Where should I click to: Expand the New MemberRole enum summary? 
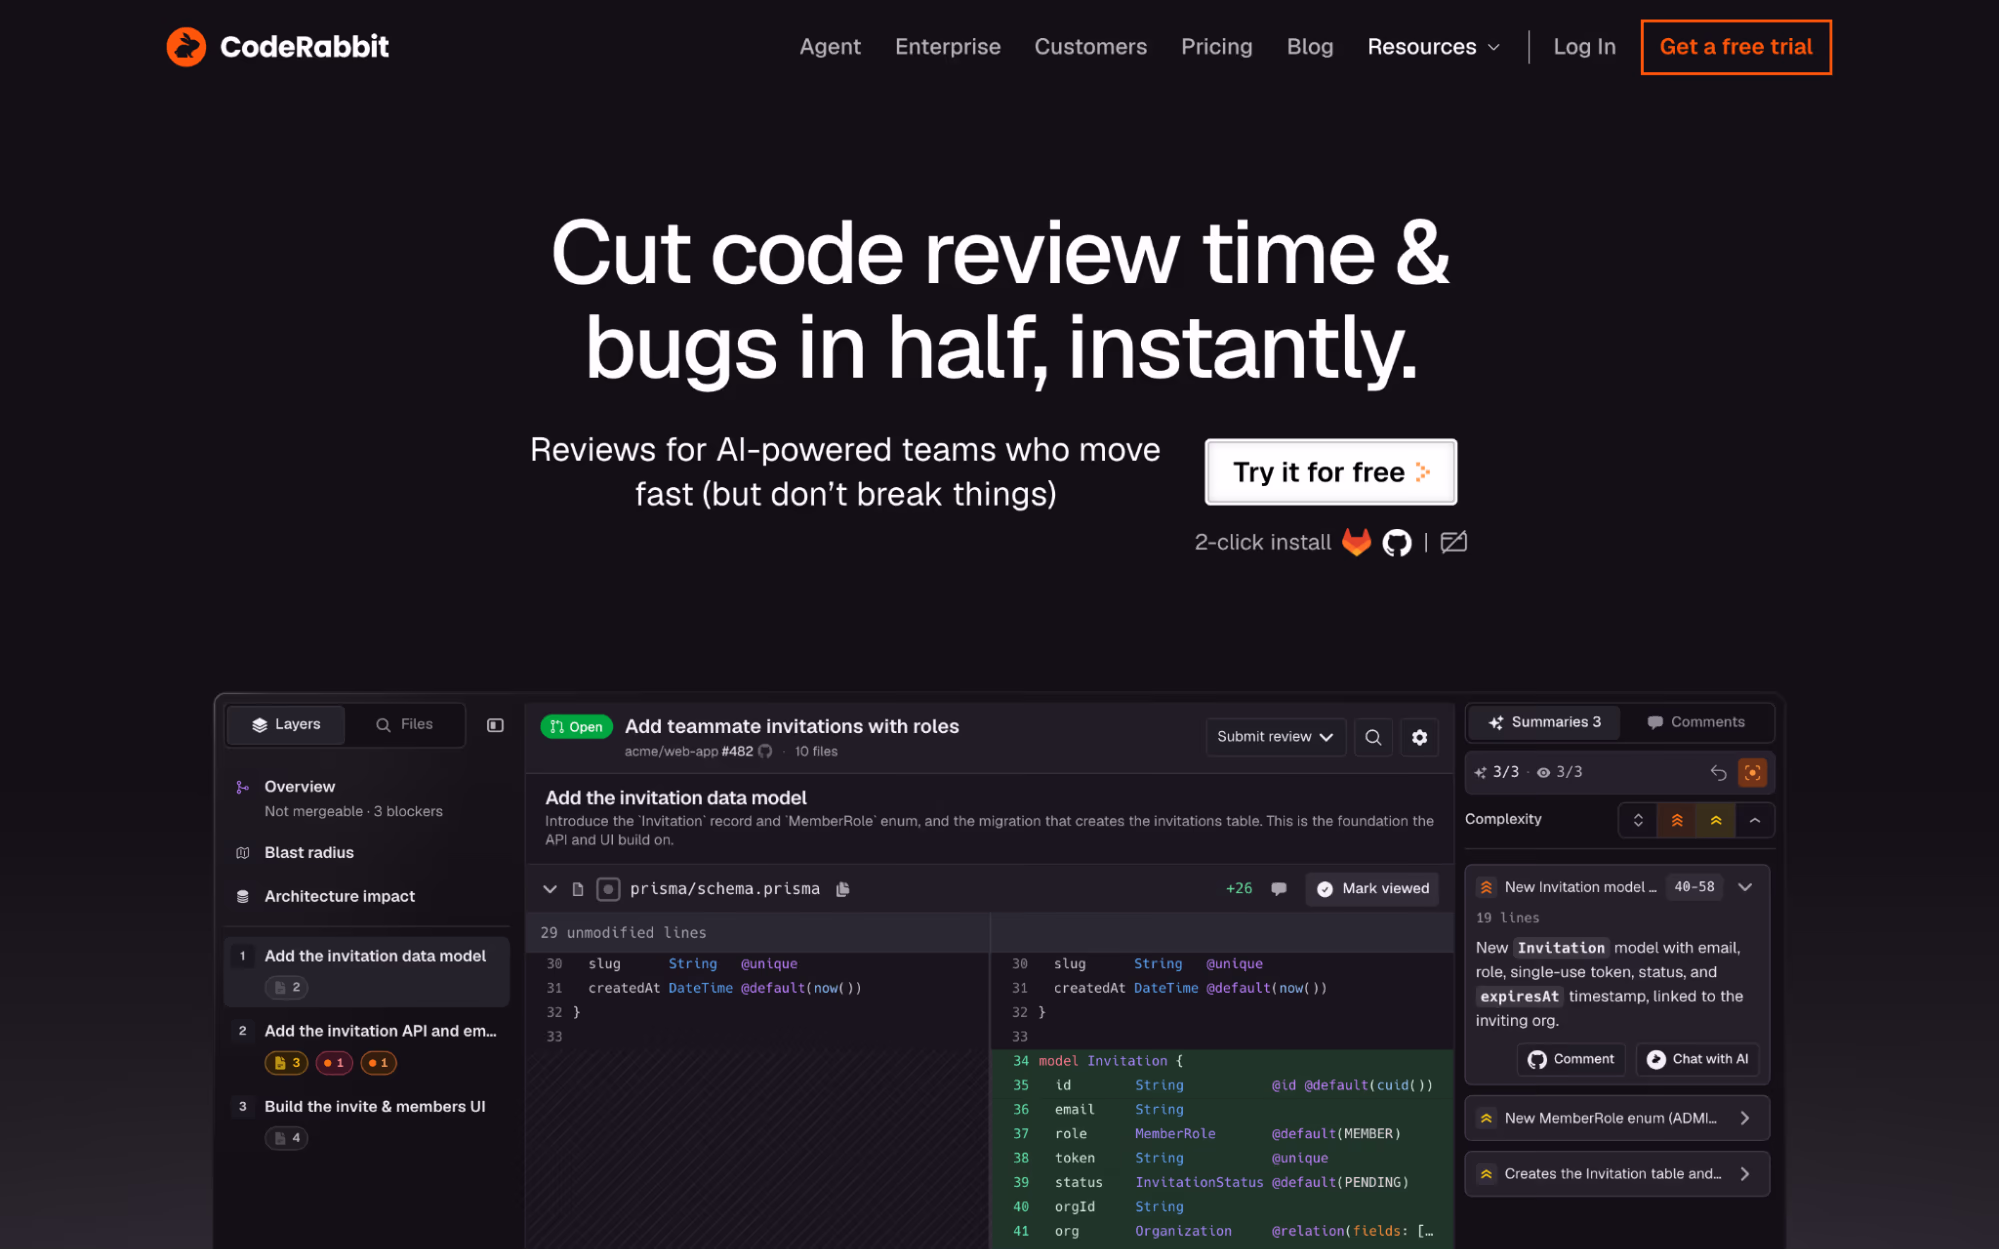click(1617, 1118)
